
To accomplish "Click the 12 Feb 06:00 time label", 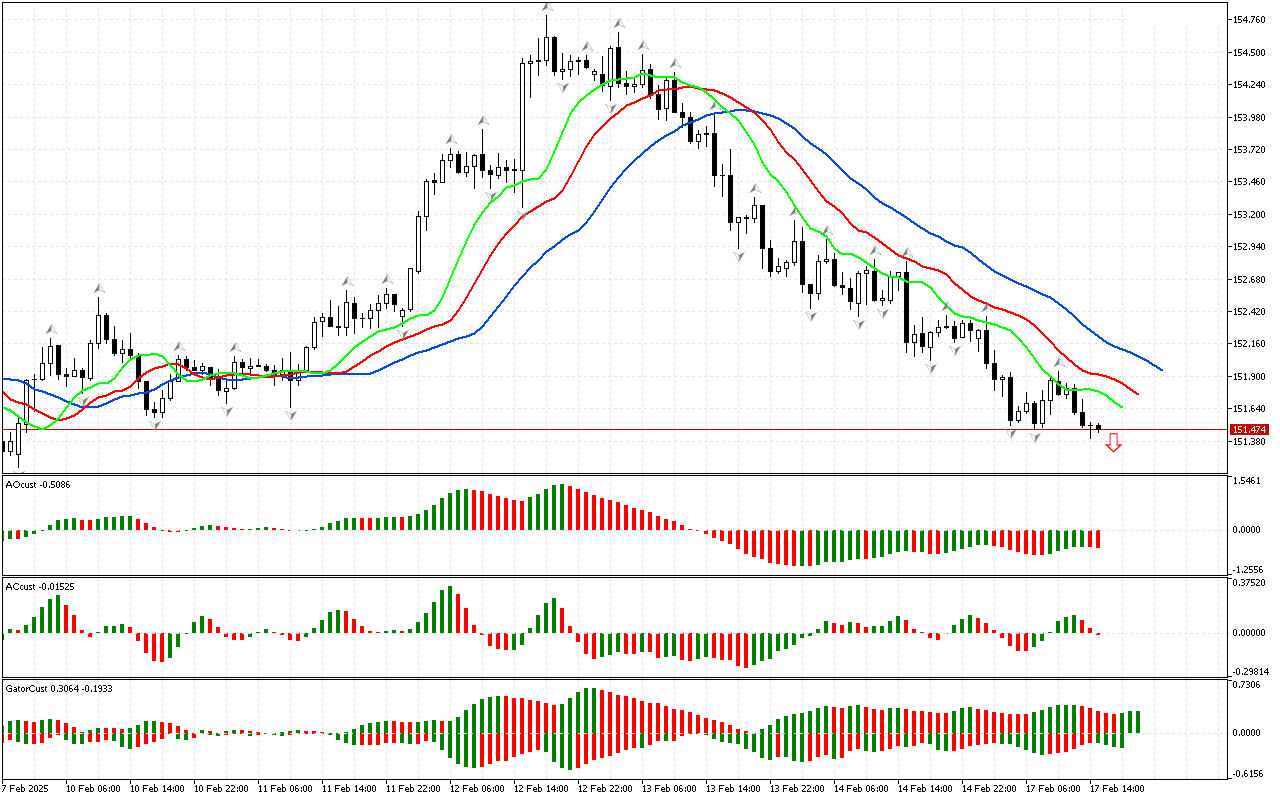I will click(x=479, y=788).
